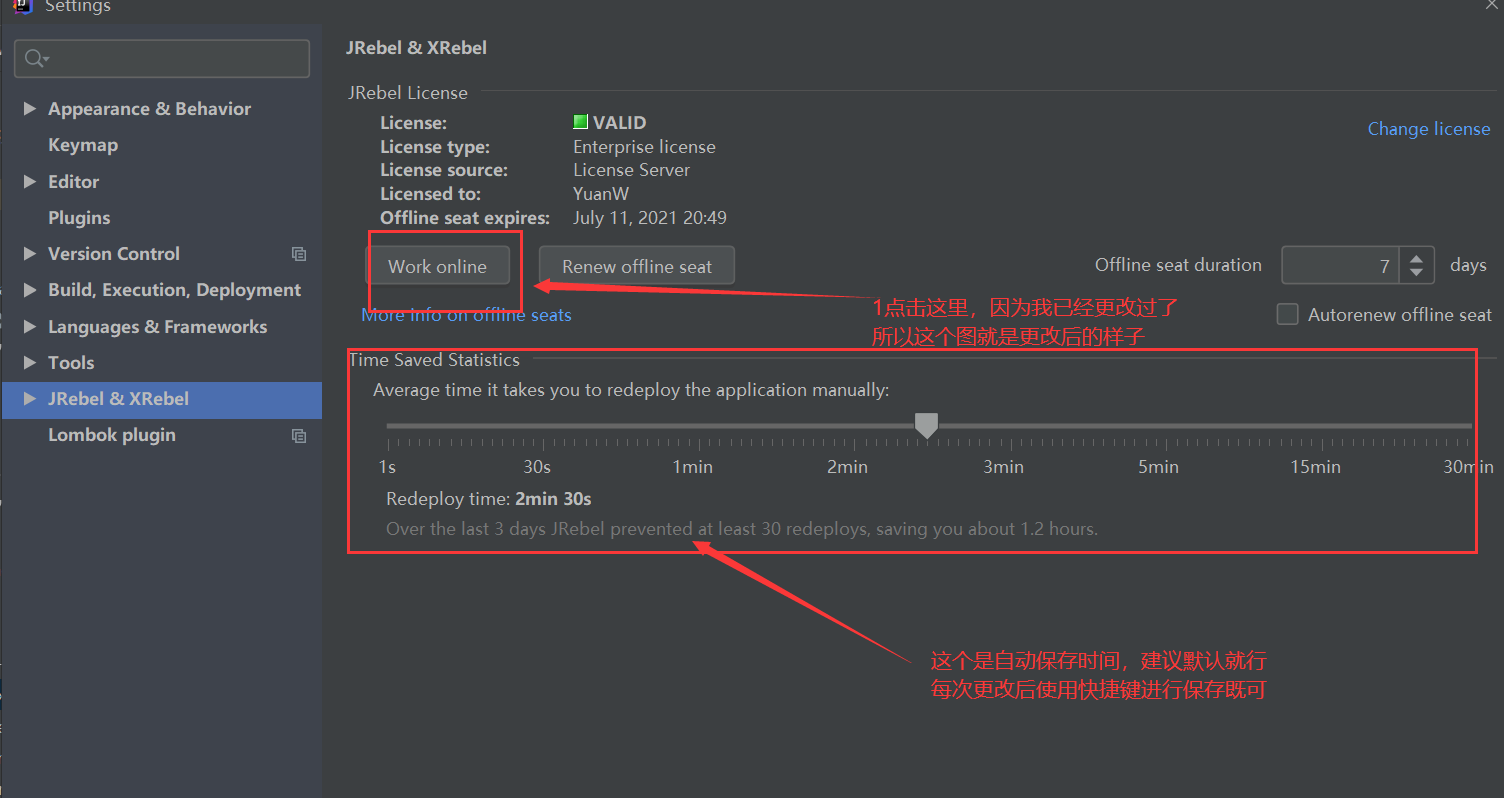Screen dimensions: 1504x798
Task: Click the 15min tick label on slider
Action: click(x=1315, y=467)
